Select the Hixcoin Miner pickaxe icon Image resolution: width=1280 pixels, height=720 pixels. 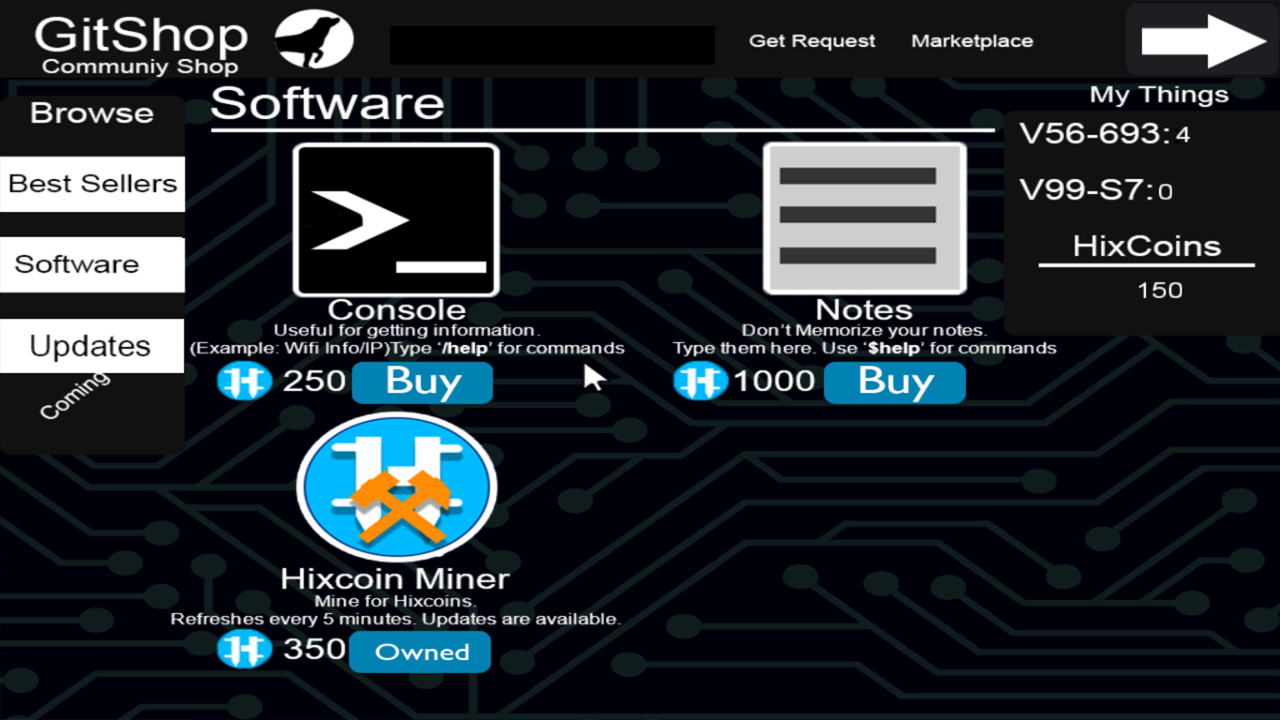pos(396,488)
